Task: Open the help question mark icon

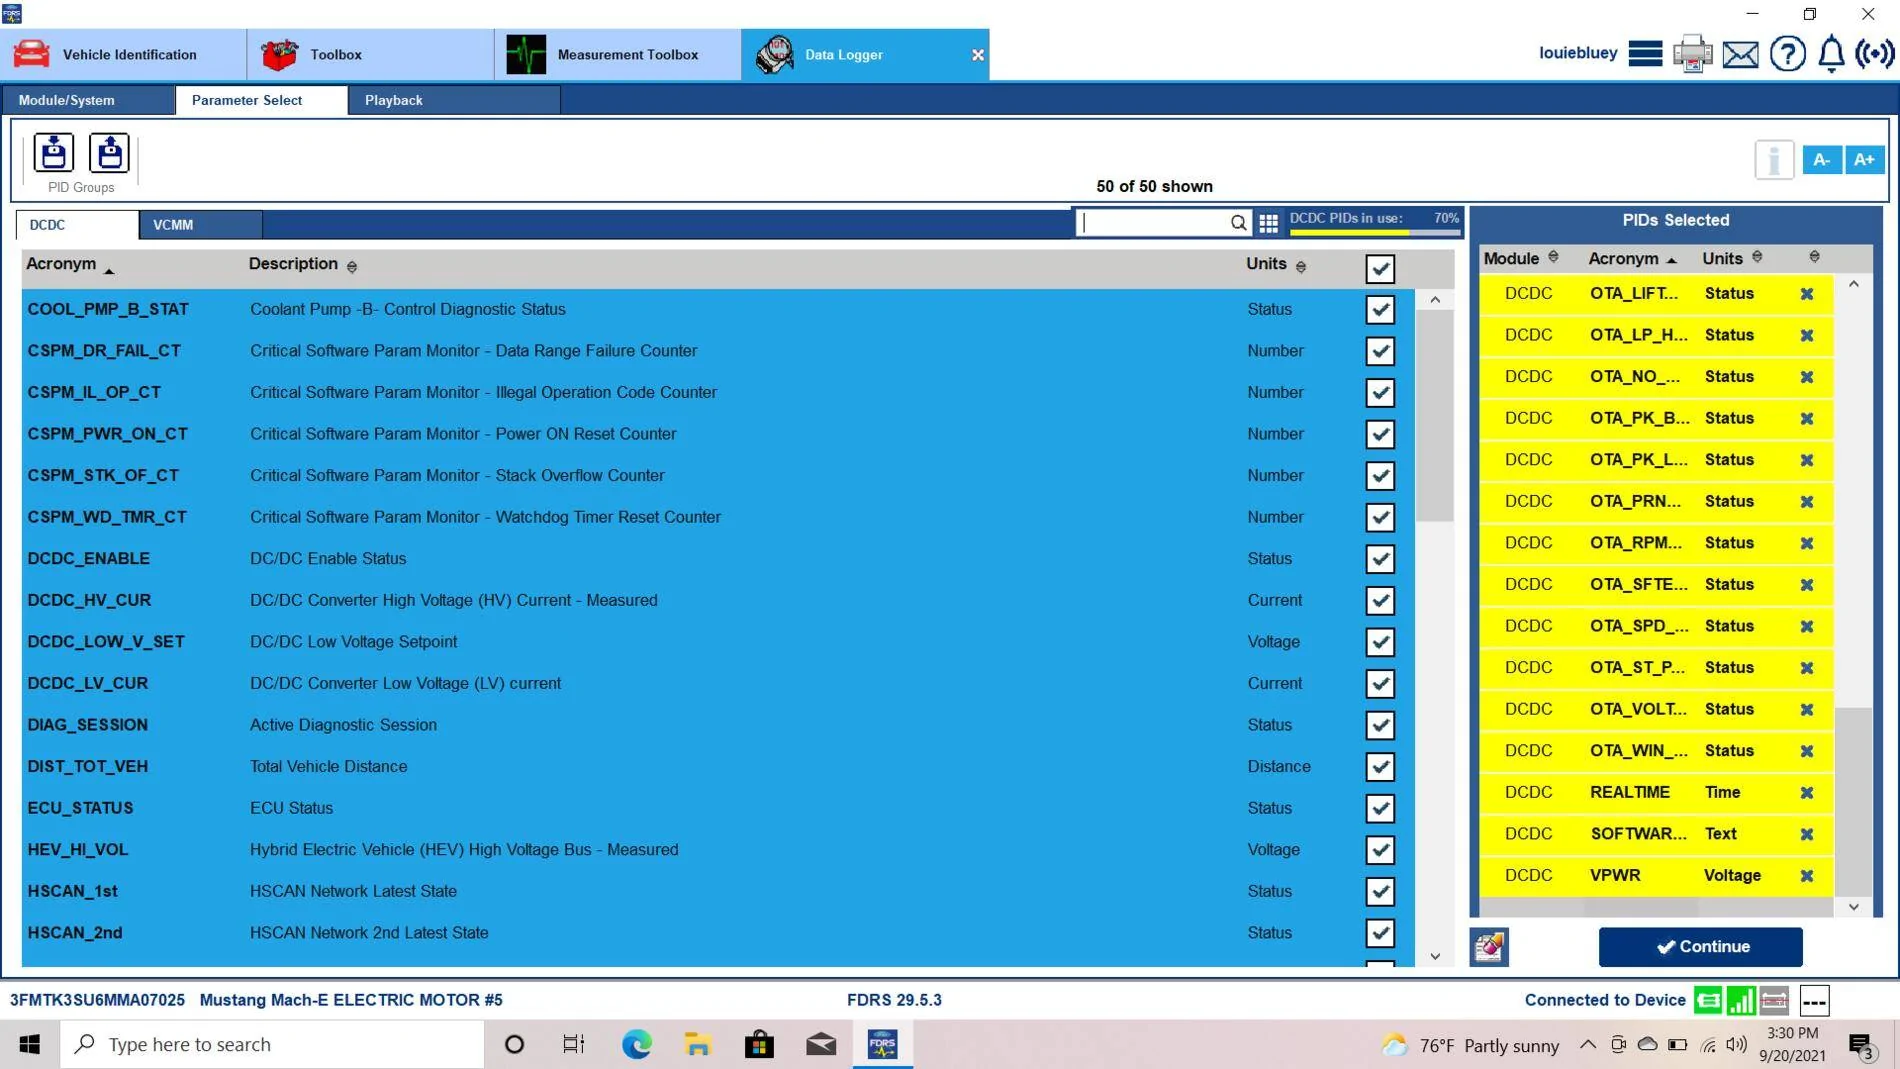Action: 1787,54
